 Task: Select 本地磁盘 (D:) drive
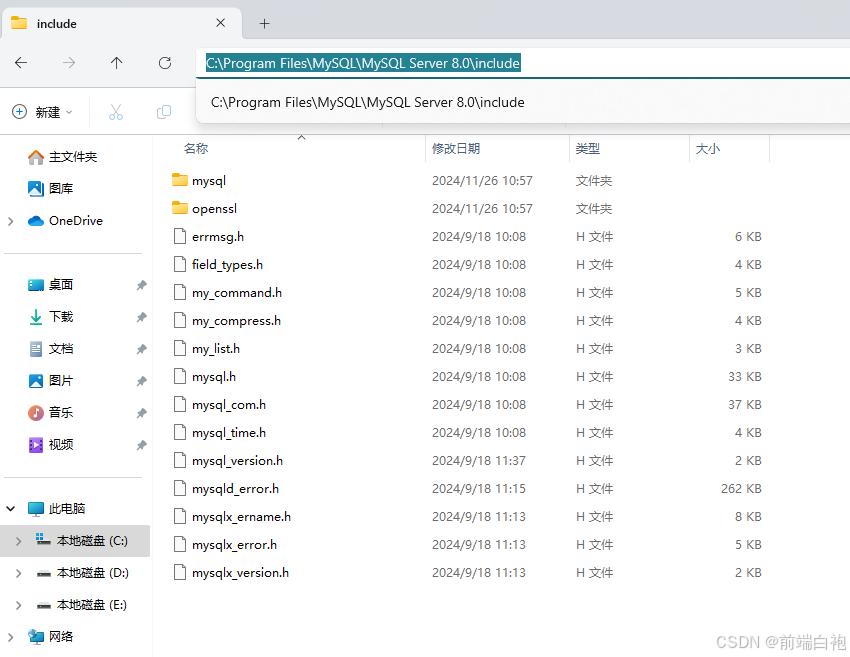82,572
